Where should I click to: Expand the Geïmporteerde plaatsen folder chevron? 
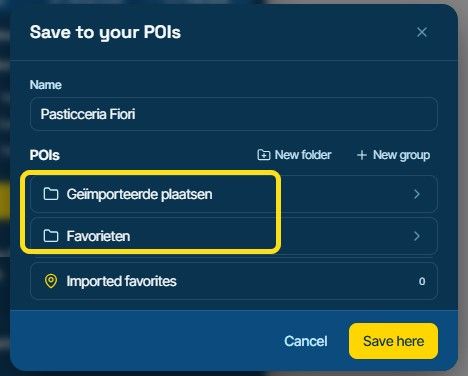tap(416, 194)
